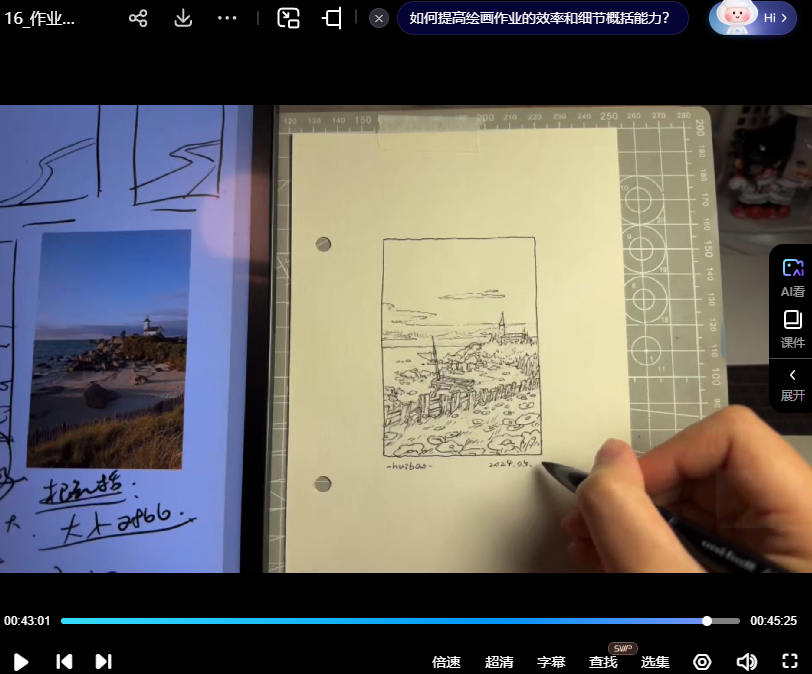
Task: Open the 选集 episode list
Action: [655, 662]
